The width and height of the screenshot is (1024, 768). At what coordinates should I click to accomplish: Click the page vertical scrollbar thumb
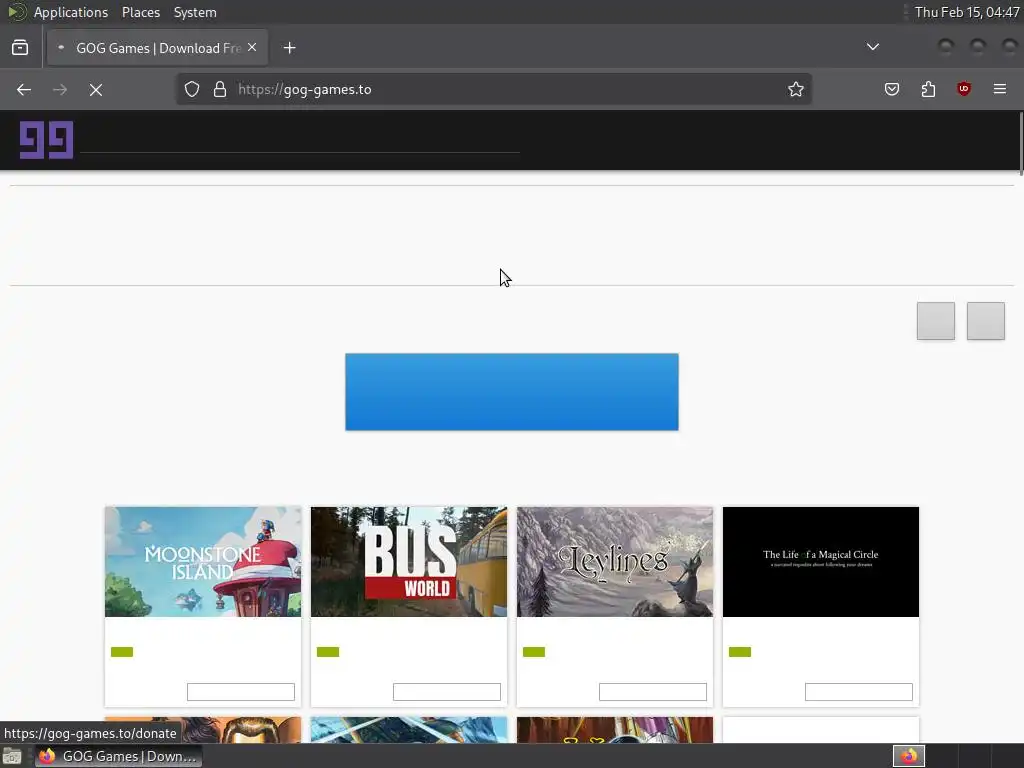tap(1021, 144)
